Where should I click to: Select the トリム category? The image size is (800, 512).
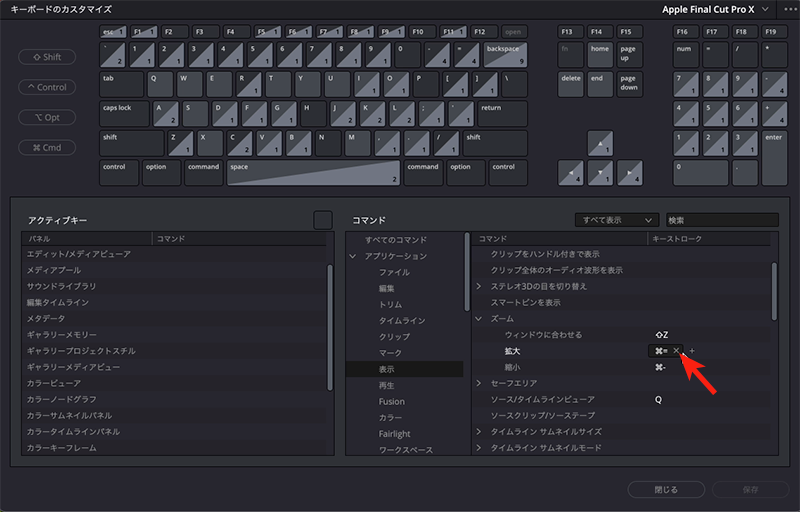click(x=390, y=304)
